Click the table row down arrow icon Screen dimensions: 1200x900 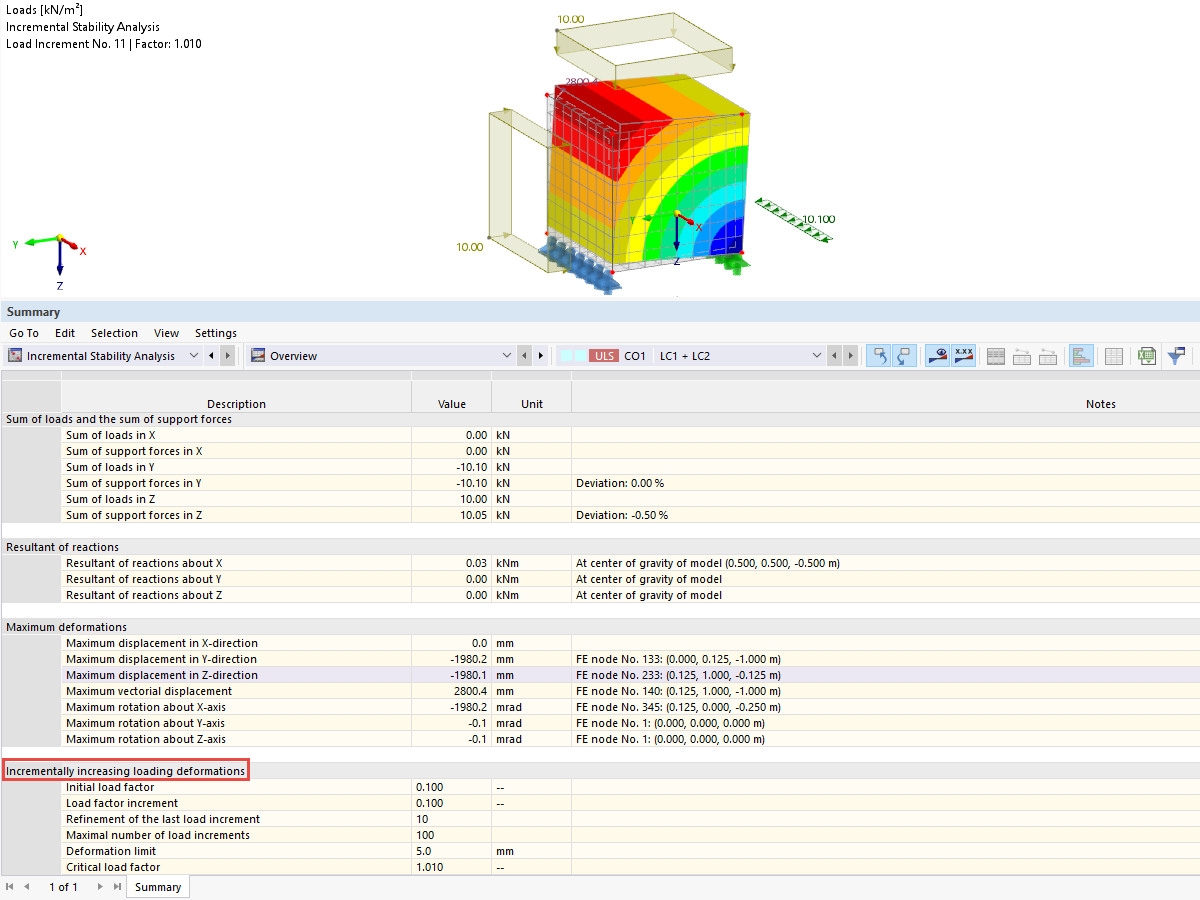pyautogui.click(x=1048, y=356)
